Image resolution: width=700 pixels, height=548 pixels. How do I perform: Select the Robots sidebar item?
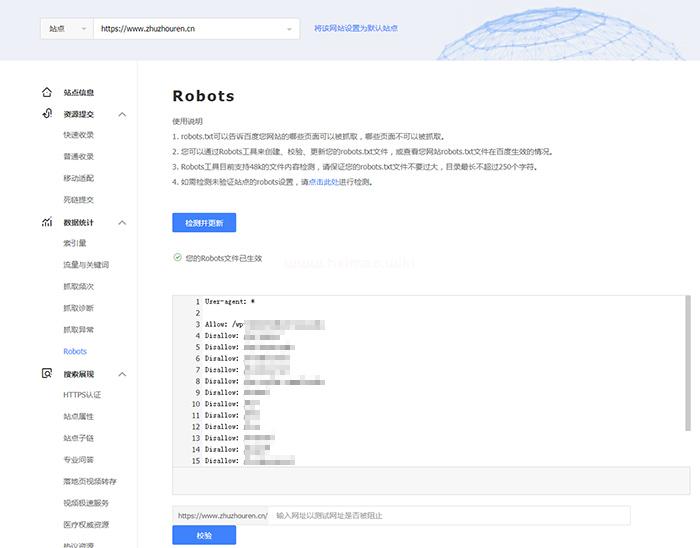click(x=75, y=352)
